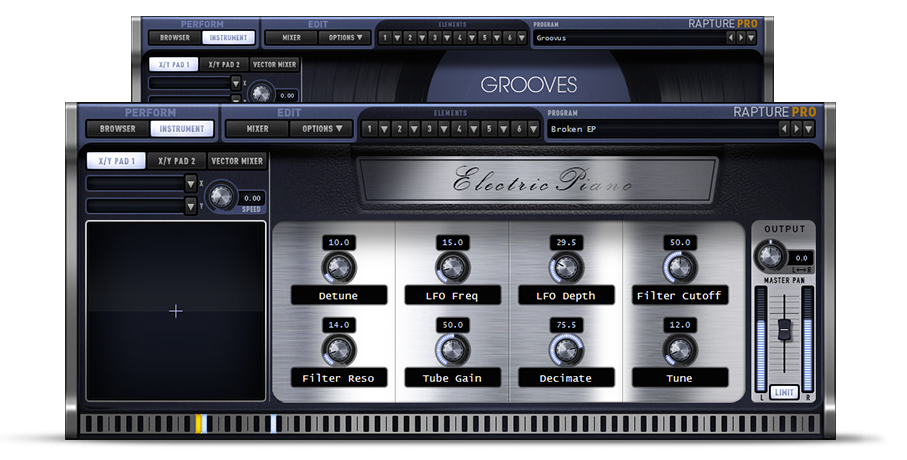Open MIXER in the Grooves window
This screenshot has width=907, height=460.
tap(292, 38)
